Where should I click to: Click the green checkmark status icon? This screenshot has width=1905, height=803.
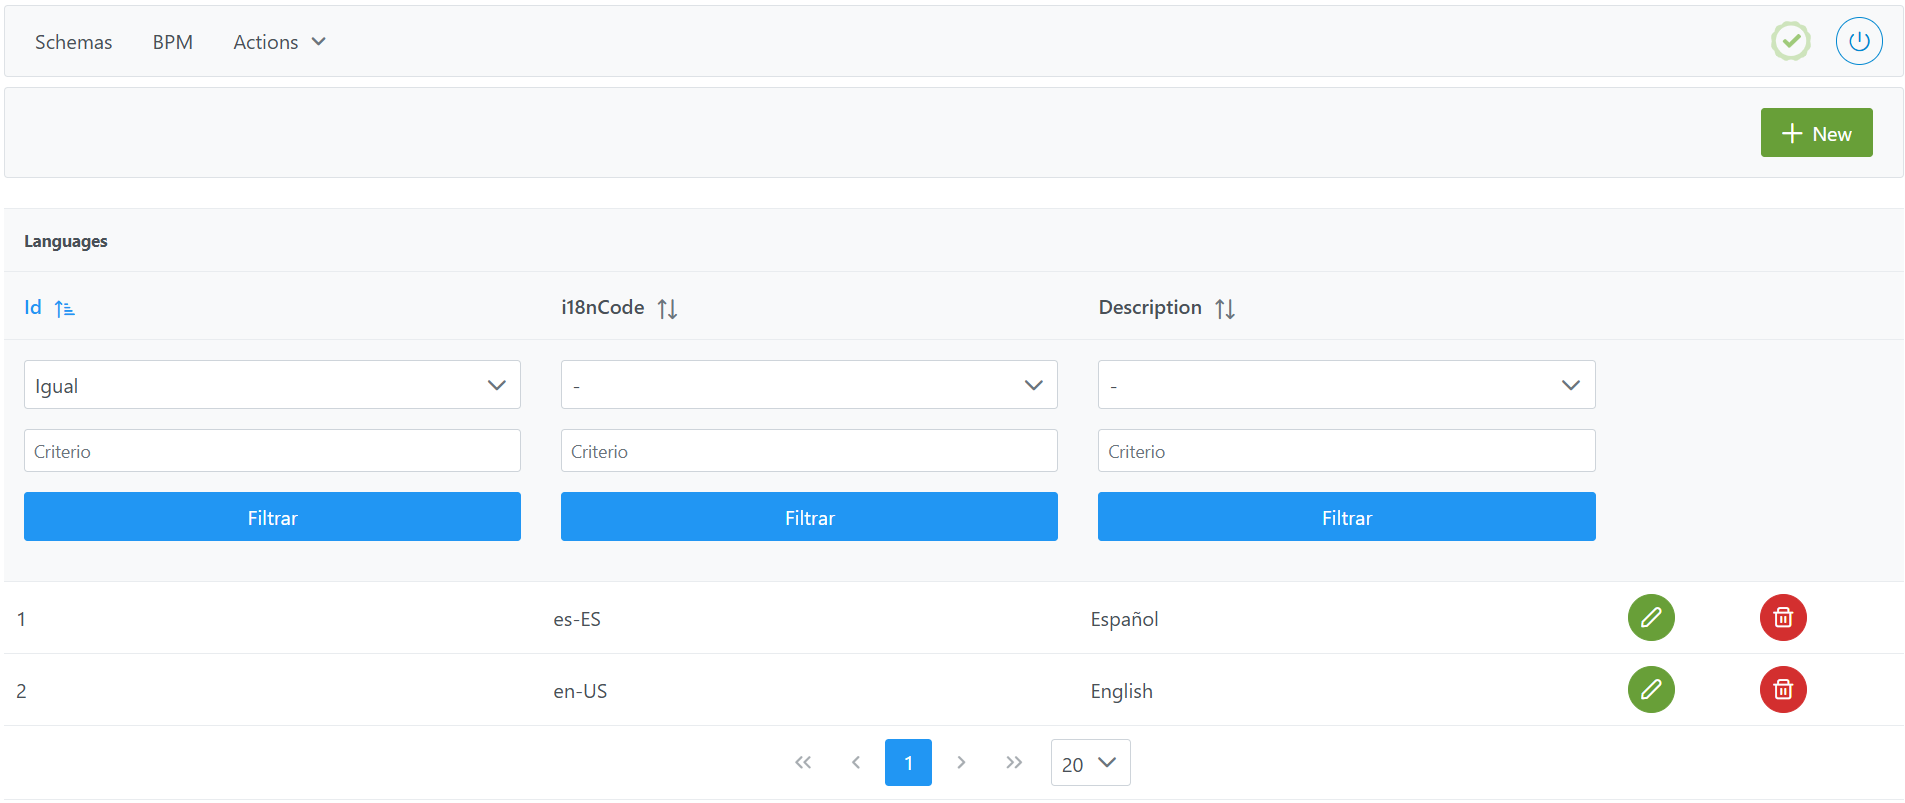[x=1790, y=42]
